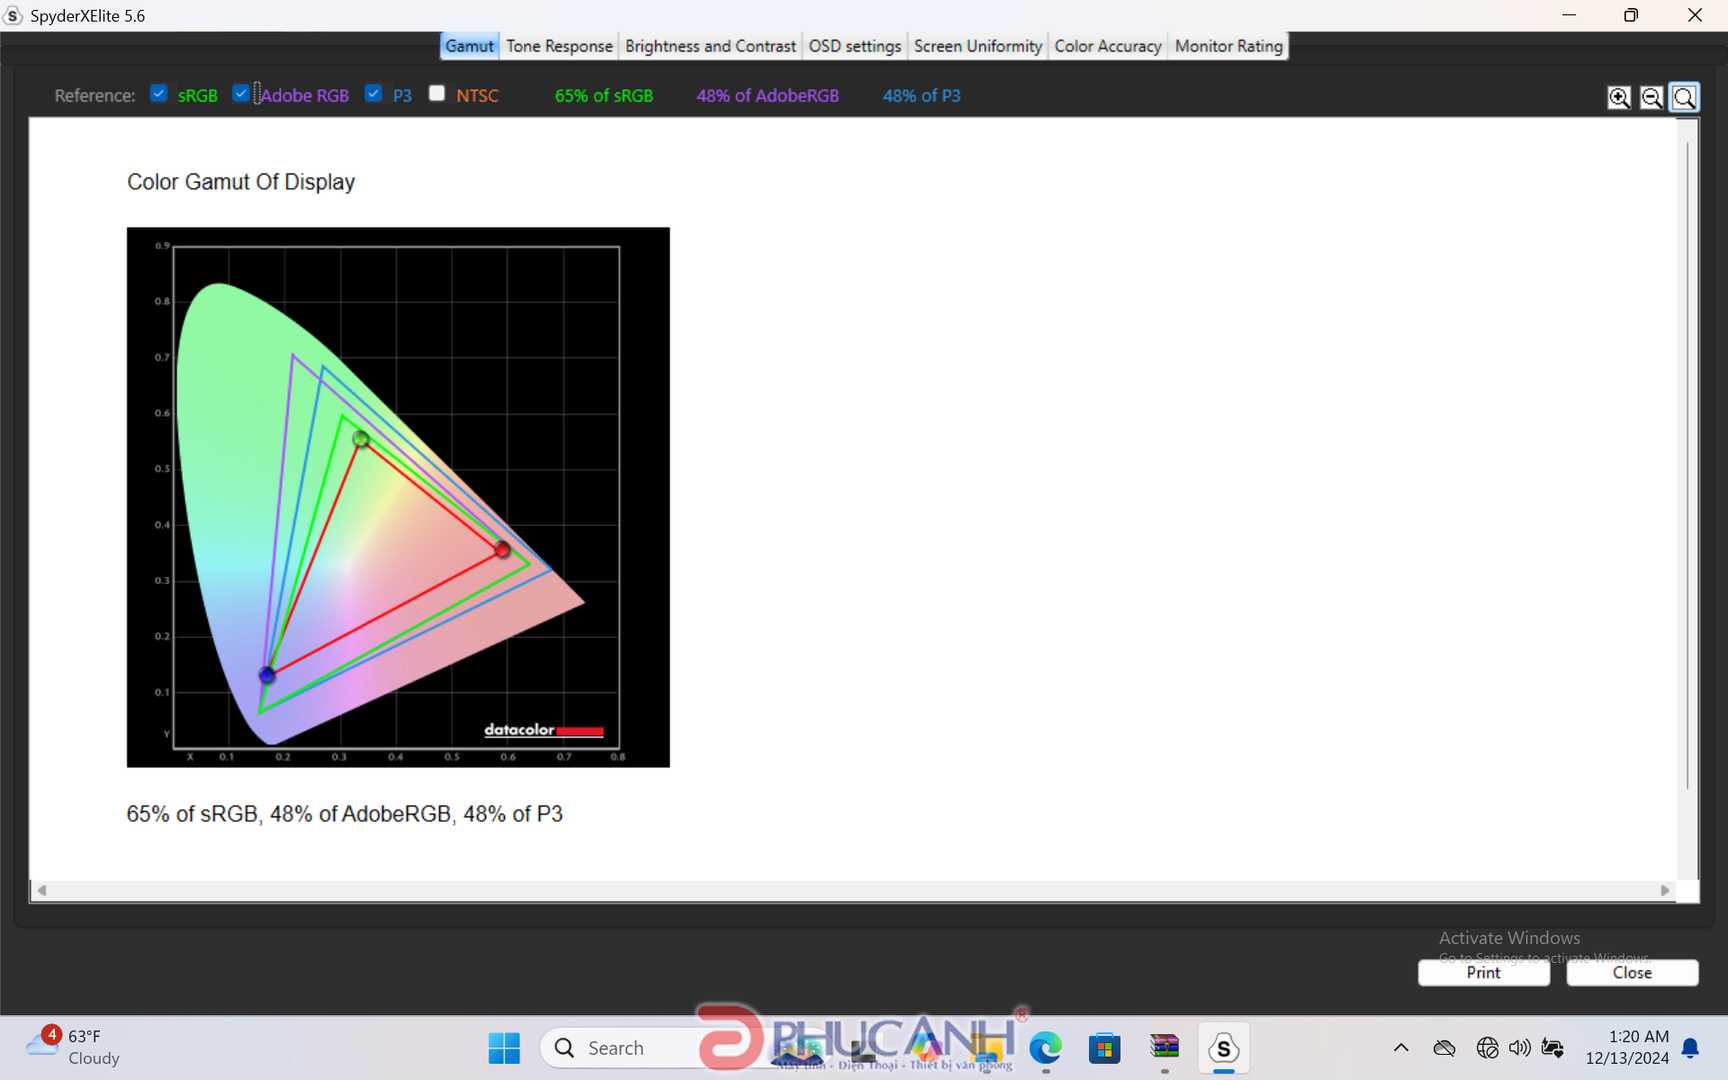Screen dimensions: 1728x1080
Task: Click the 'Color Gamut Of Display' heading
Action: click(x=241, y=182)
